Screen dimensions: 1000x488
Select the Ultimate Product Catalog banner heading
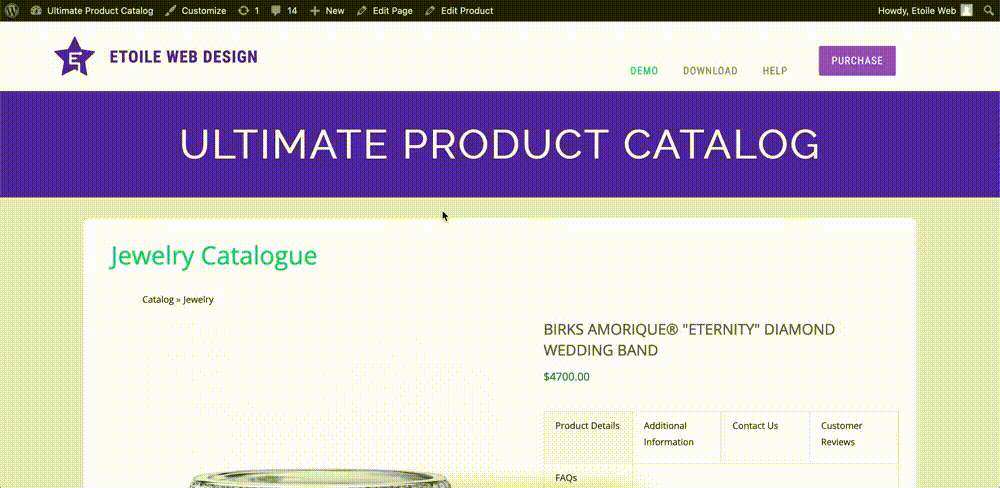pyautogui.click(x=500, y=144)
